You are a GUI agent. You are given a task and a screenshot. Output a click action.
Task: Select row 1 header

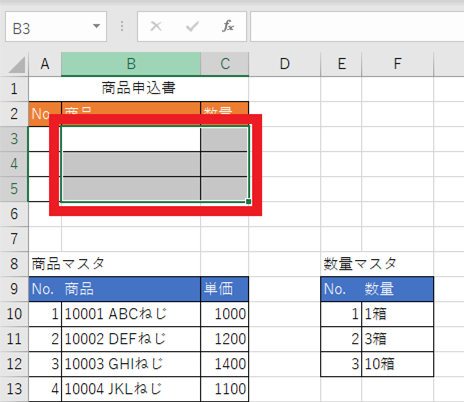14,89
